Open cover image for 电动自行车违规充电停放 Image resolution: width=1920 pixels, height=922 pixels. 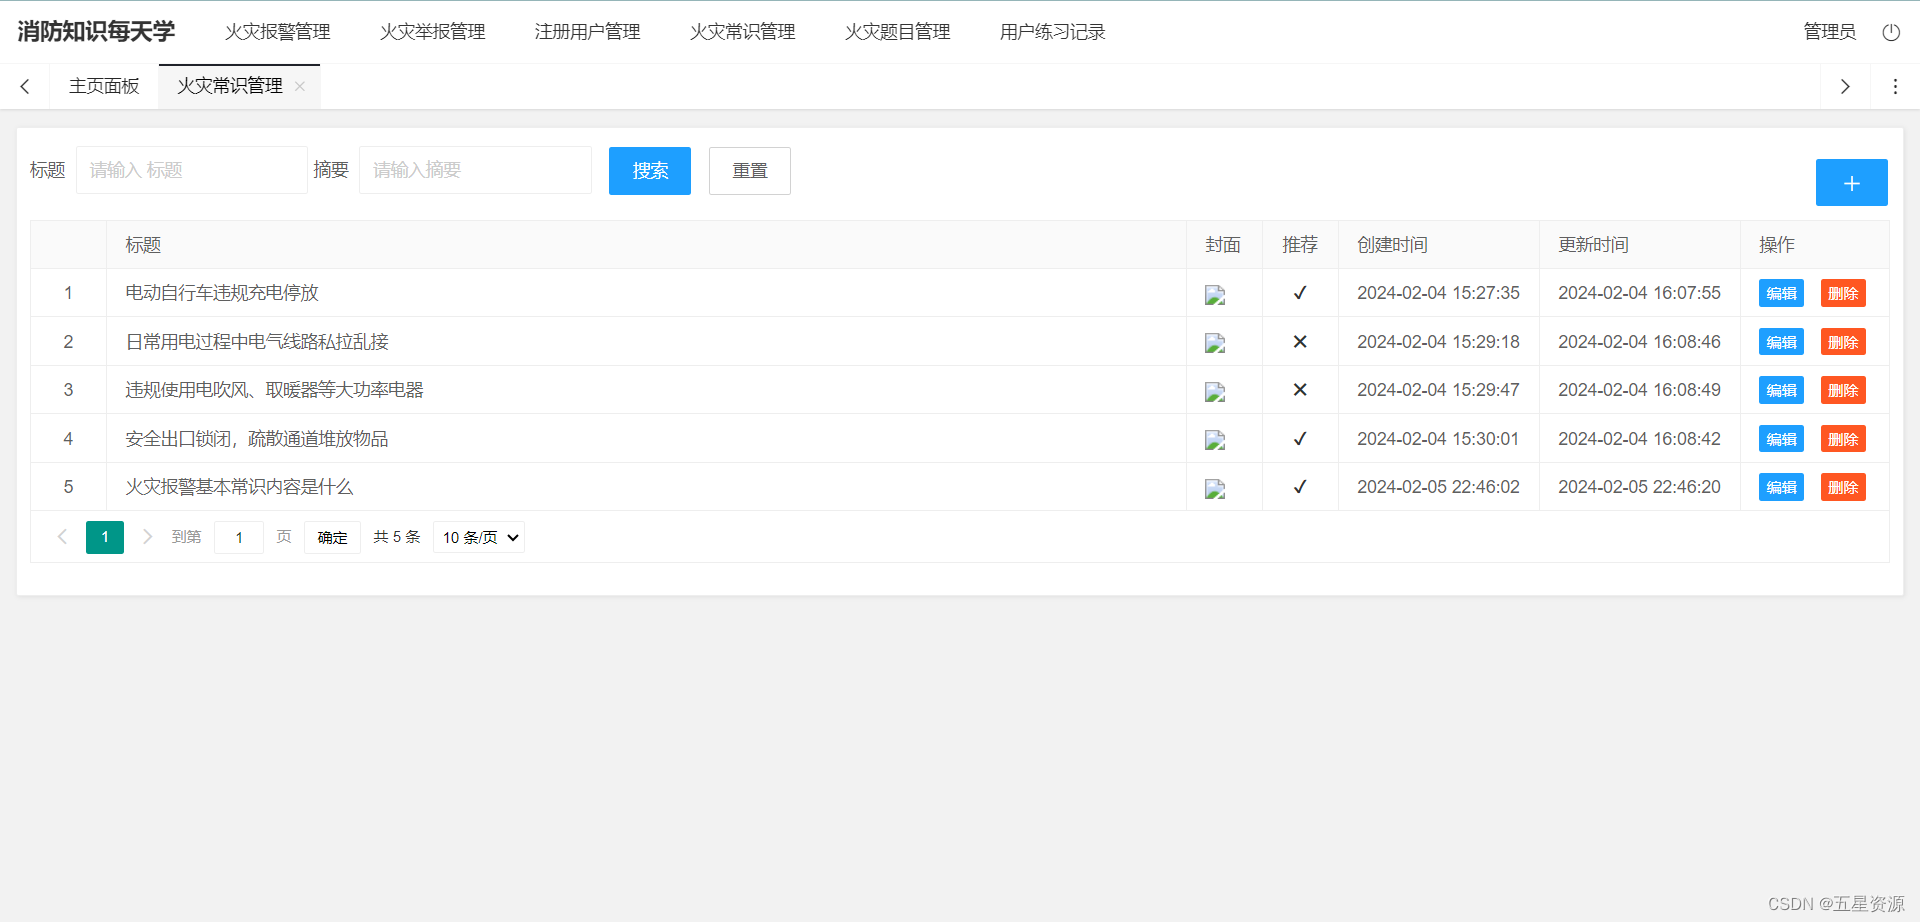click(x=1215, y=295)
